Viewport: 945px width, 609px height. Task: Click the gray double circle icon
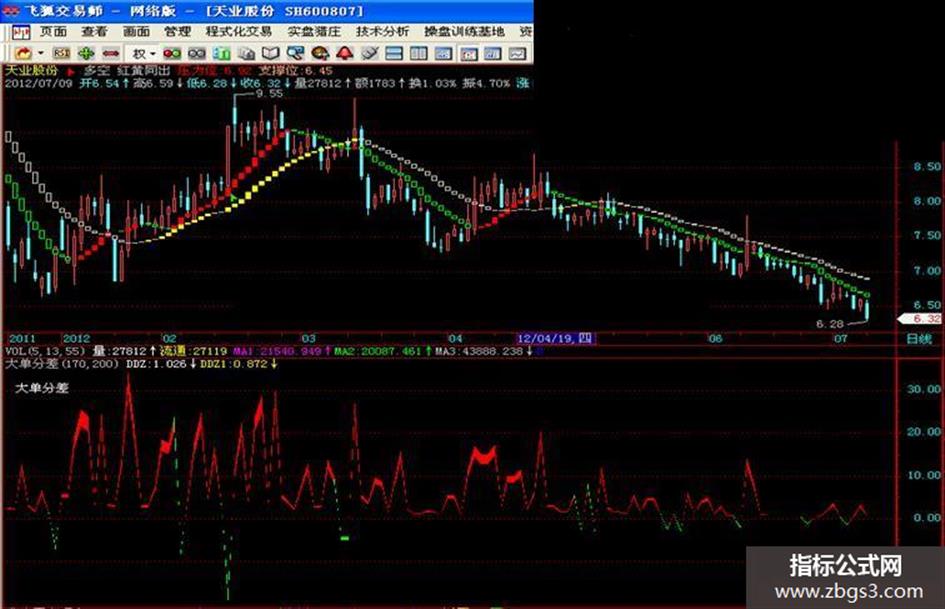click(197, 54)
